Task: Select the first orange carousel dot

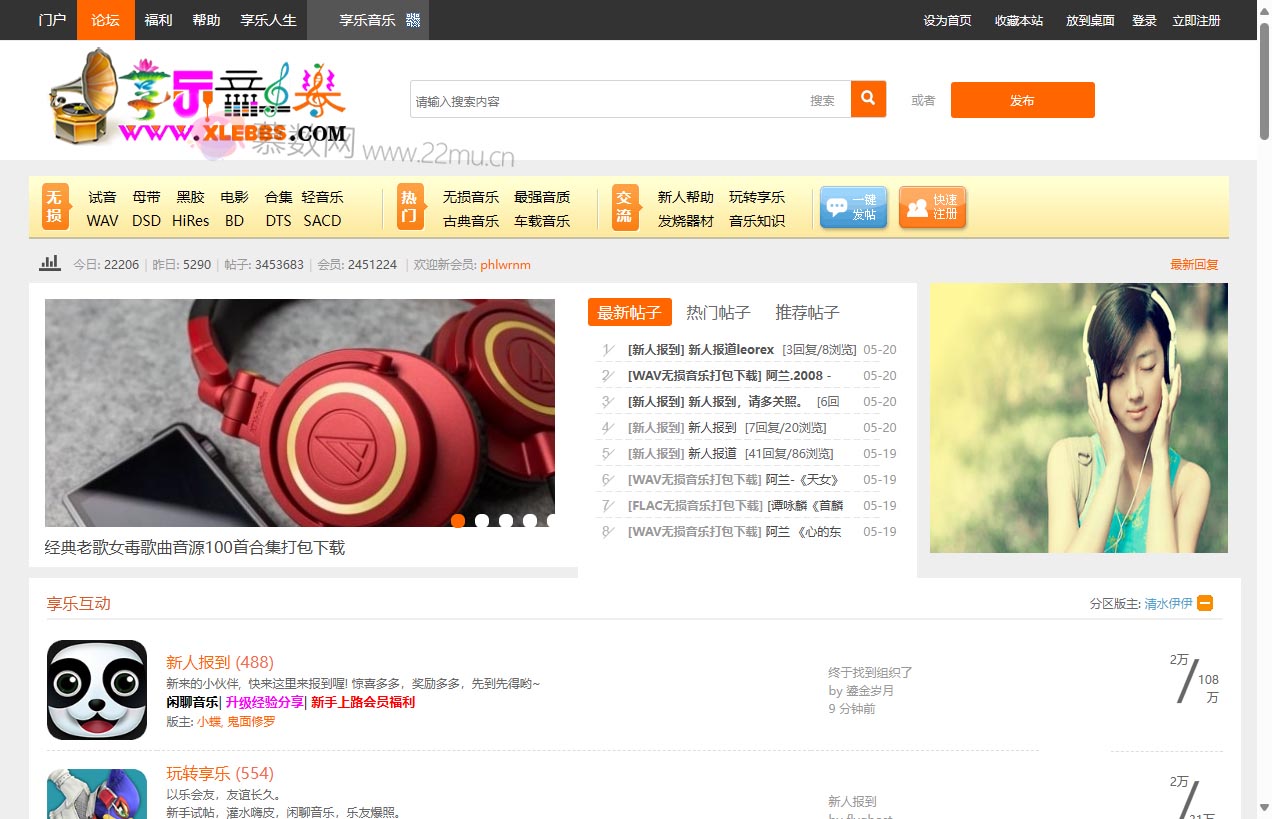Action: (458, 520)
